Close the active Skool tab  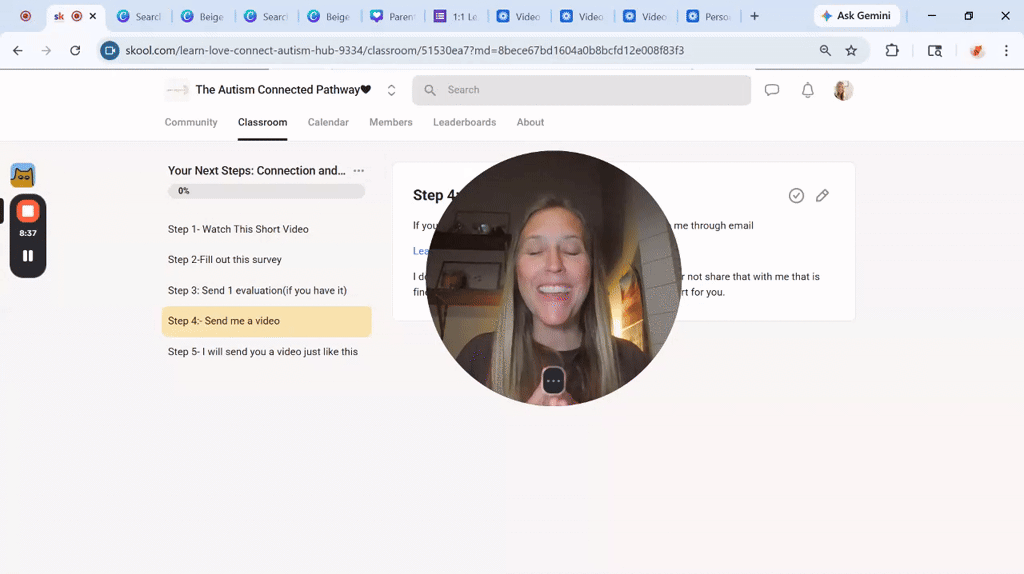(x=93, y=16)
